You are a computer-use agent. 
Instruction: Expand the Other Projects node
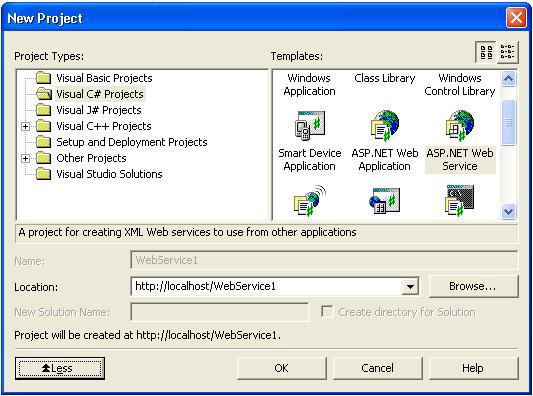(x=25, y=158)
